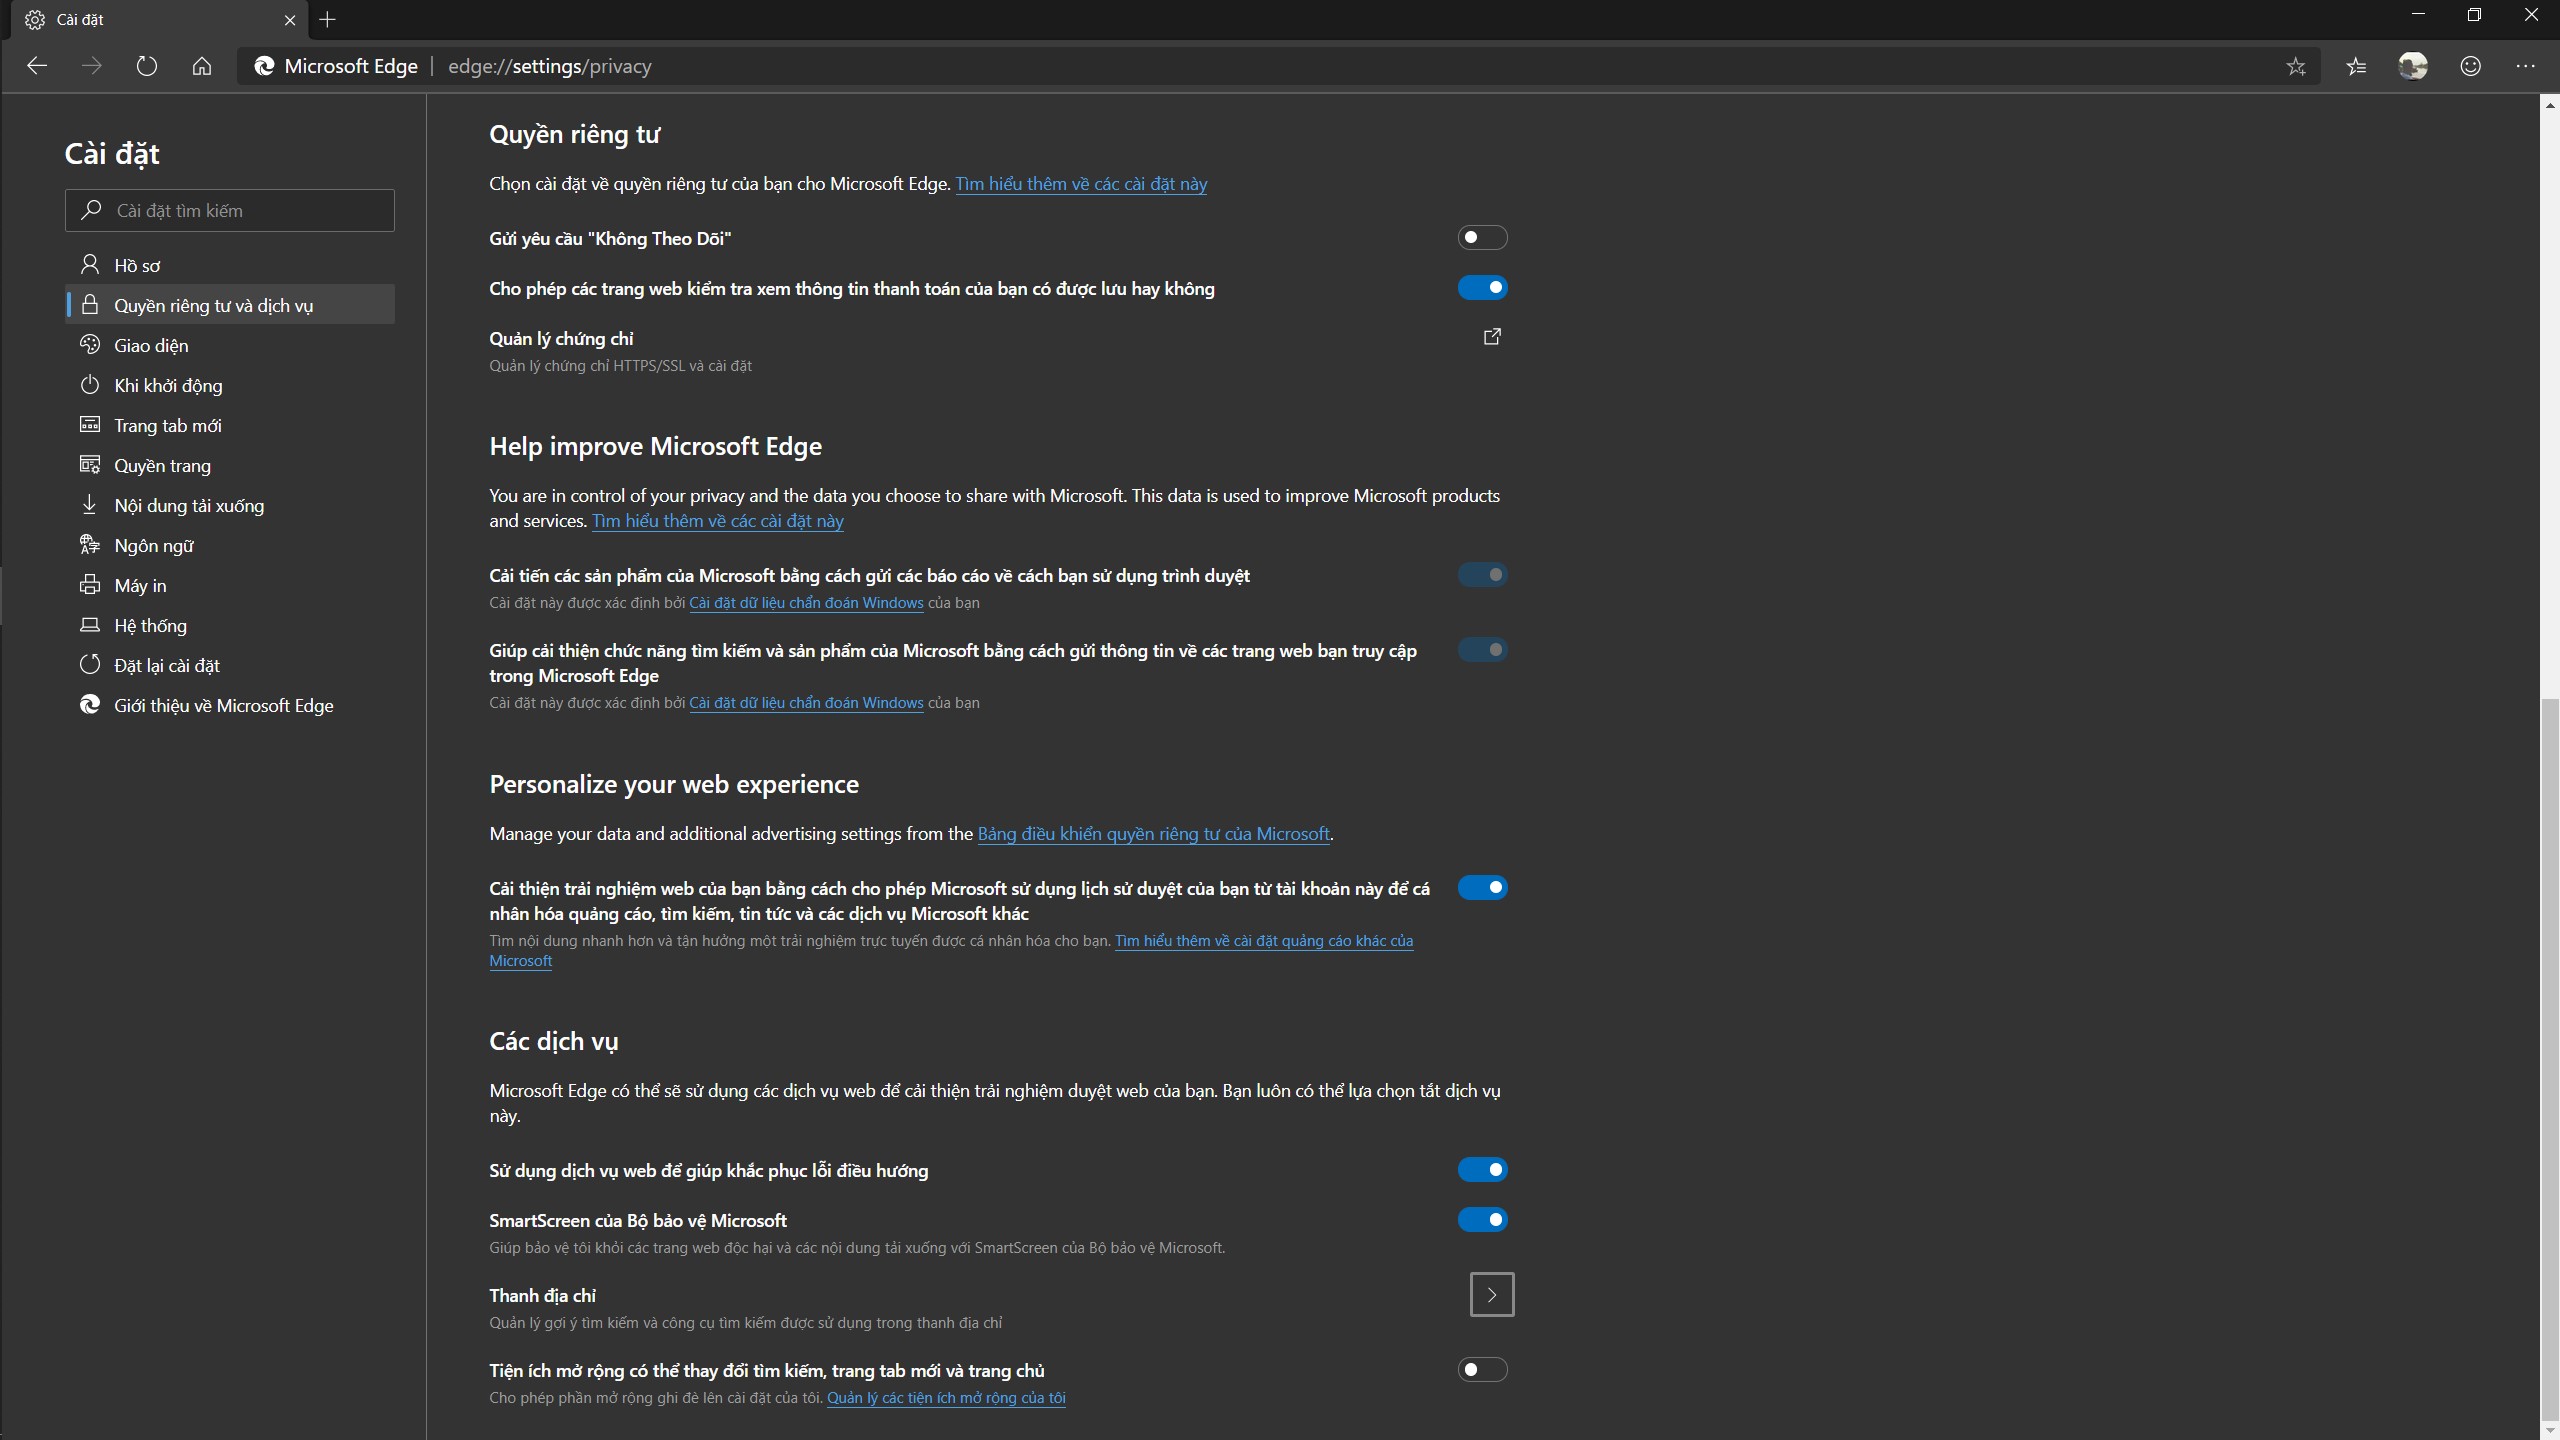
Task: Select the Cài đặt browser tab
Action: click(160, 19)
